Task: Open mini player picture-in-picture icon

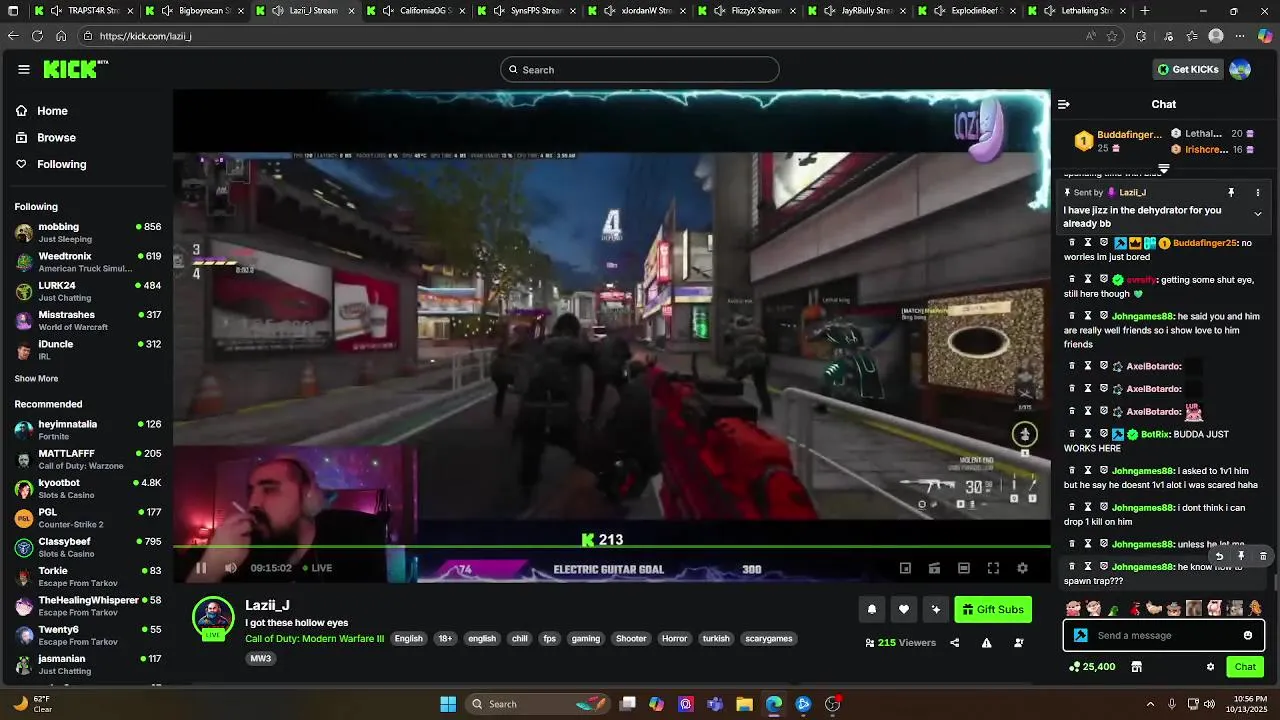Action: pyautogui.click(x=905, y=568)
